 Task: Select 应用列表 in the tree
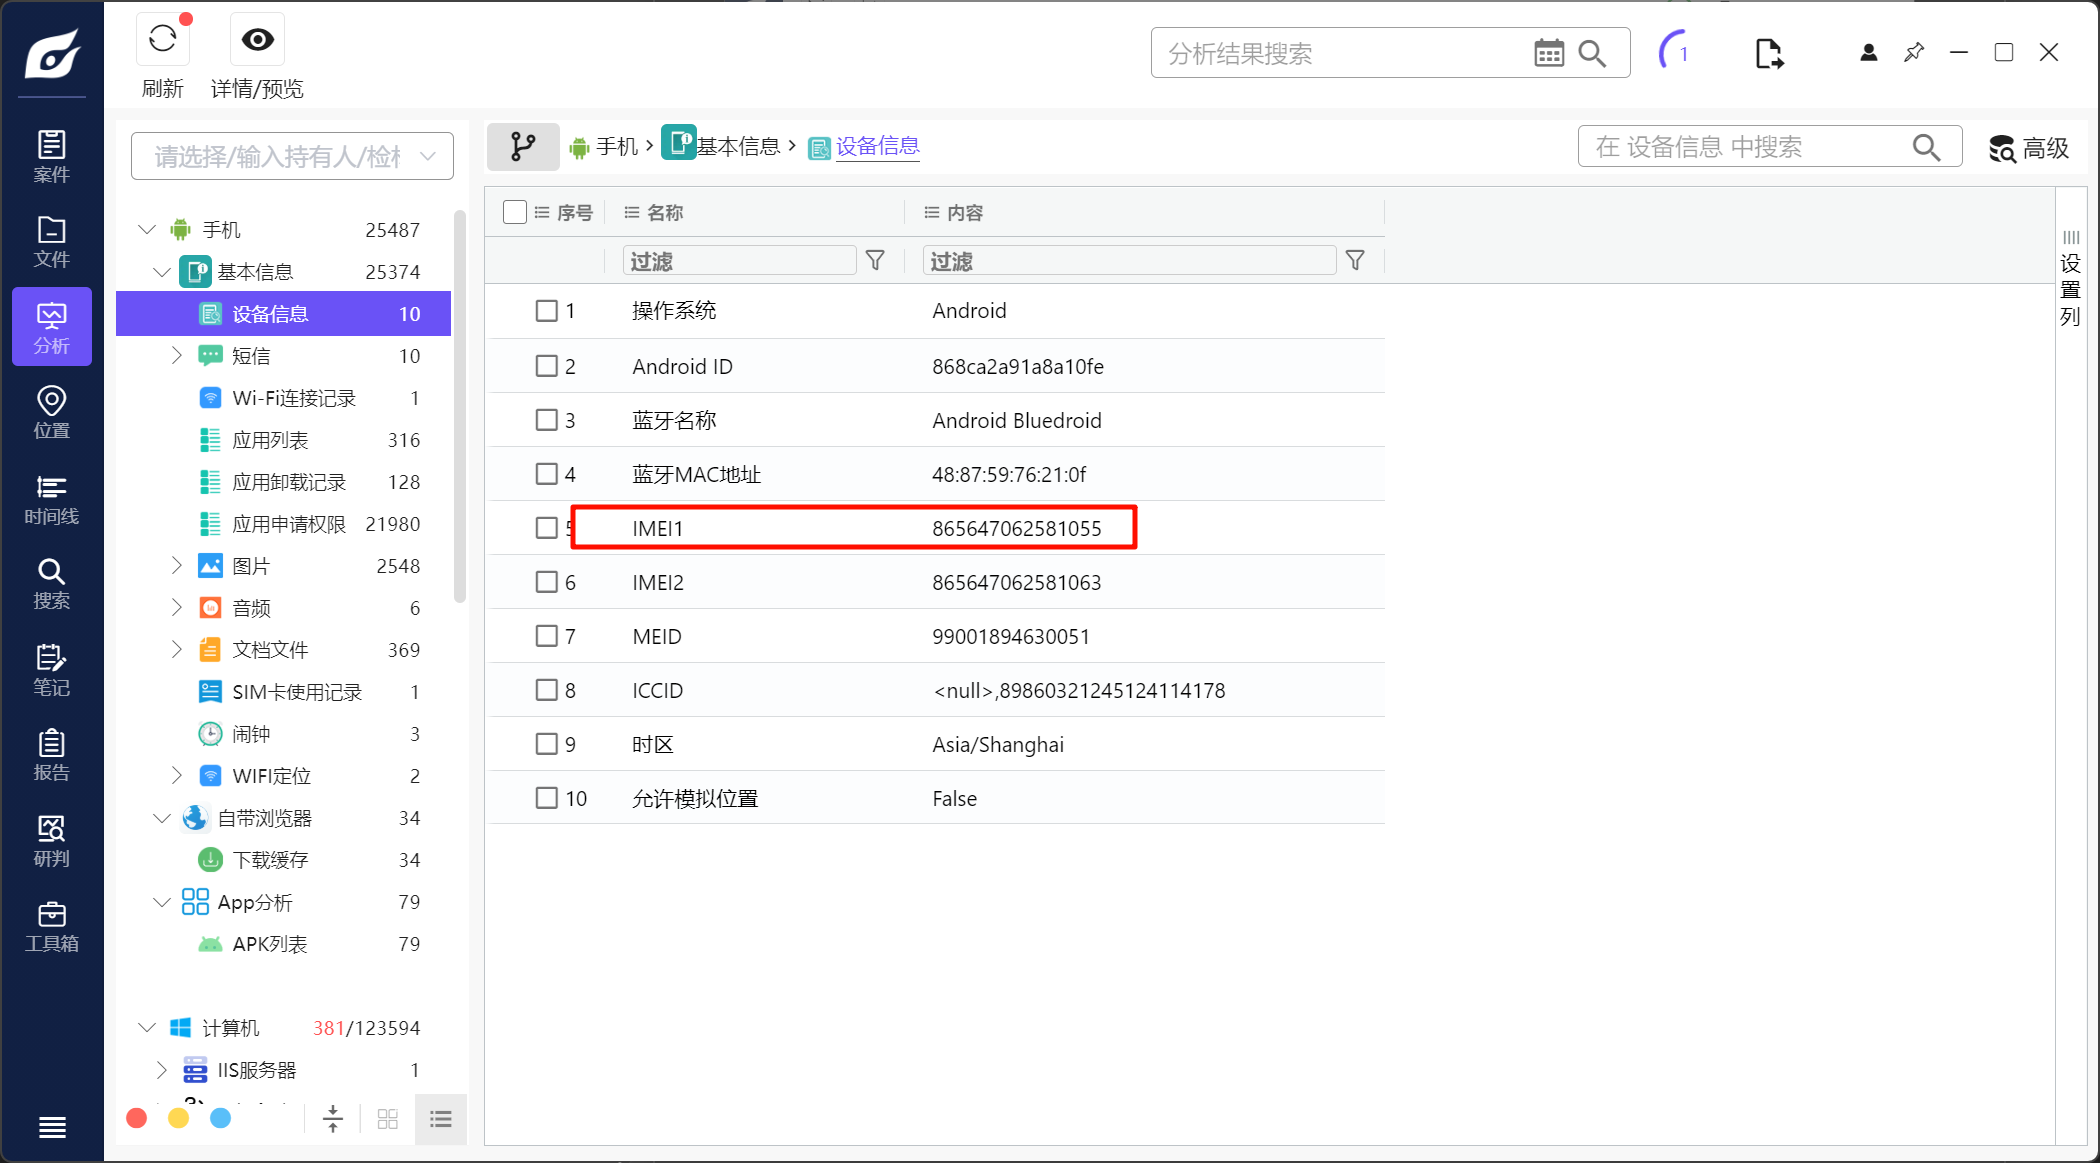pos(270,440)
